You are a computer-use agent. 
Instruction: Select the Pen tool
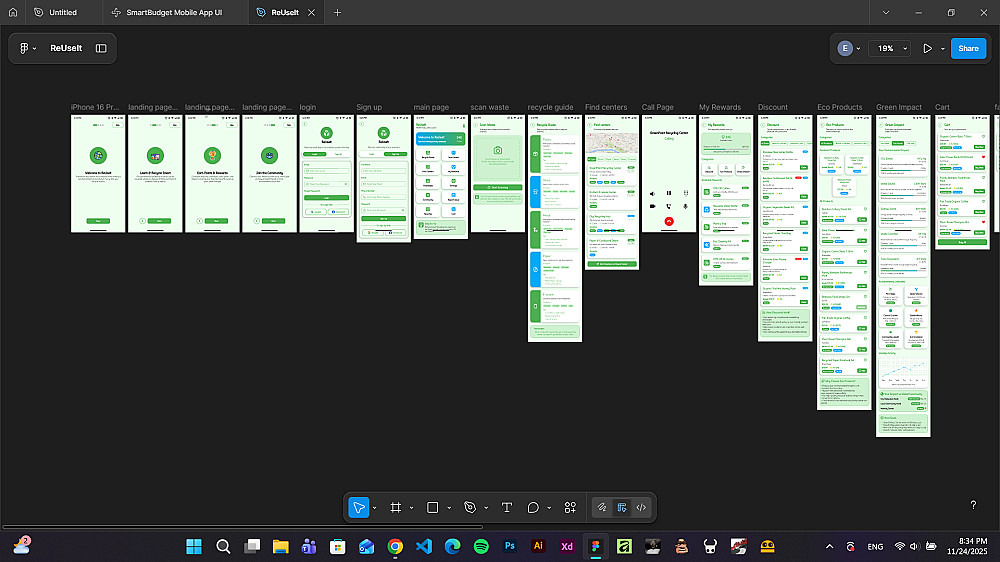click(x=470, y=507)
